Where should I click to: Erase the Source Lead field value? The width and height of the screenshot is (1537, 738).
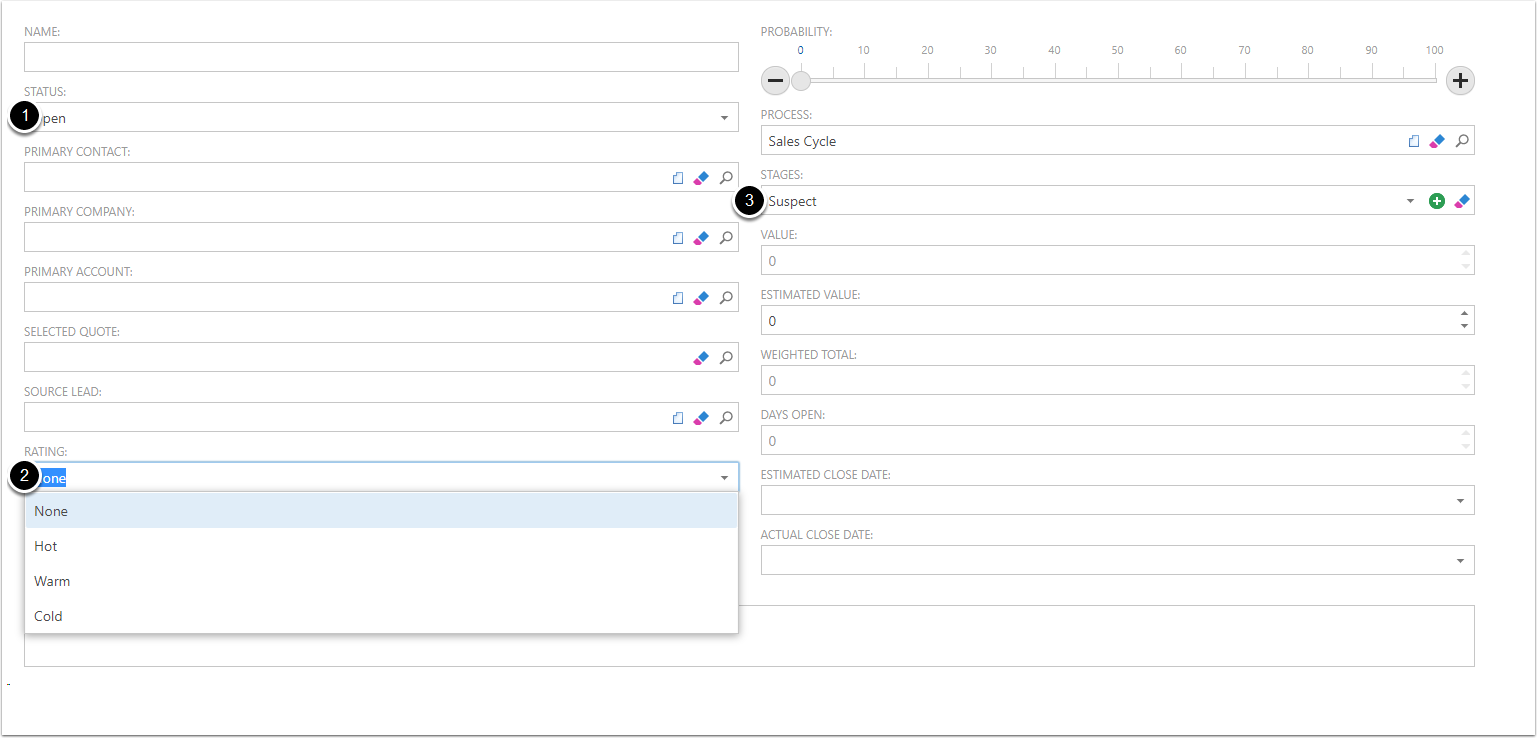701,418
